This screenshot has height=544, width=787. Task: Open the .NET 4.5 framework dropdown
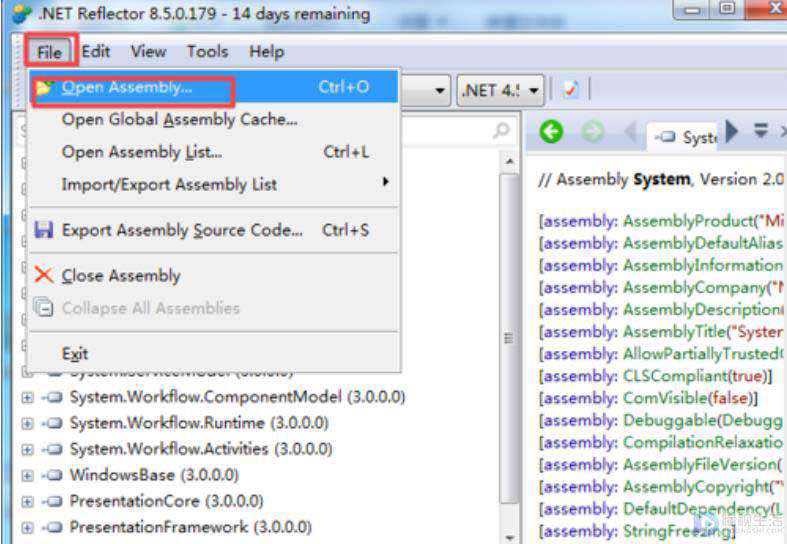point(500,90)
